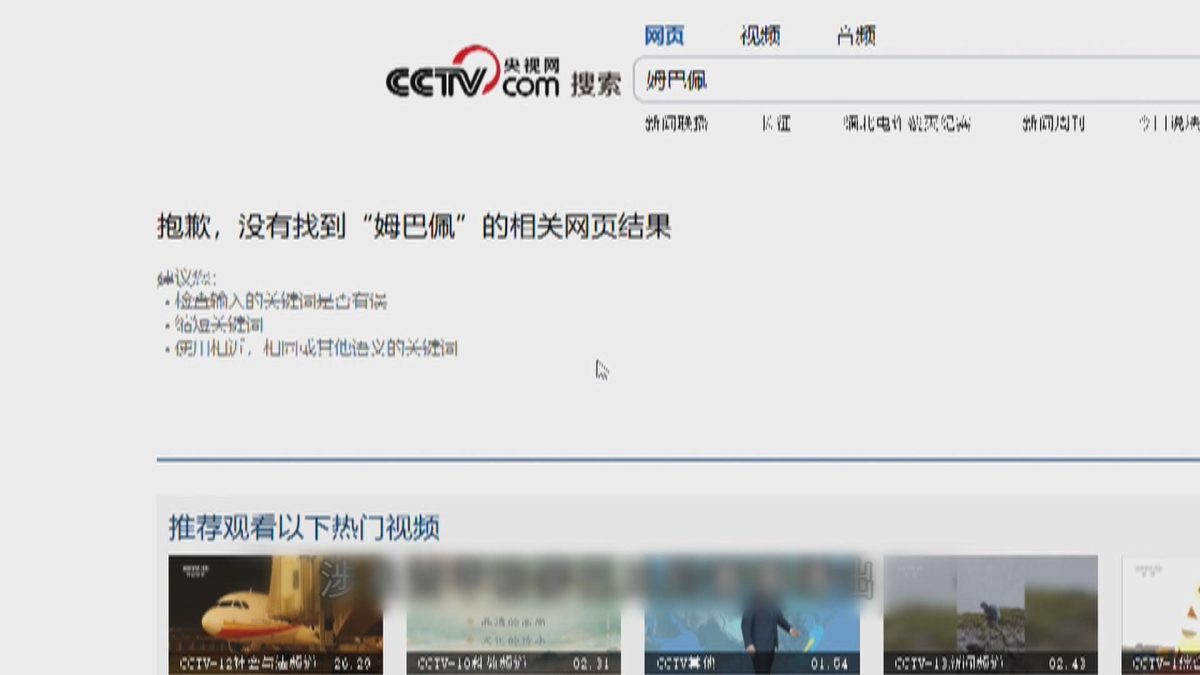Open the third search tab beside 视频

856,36
